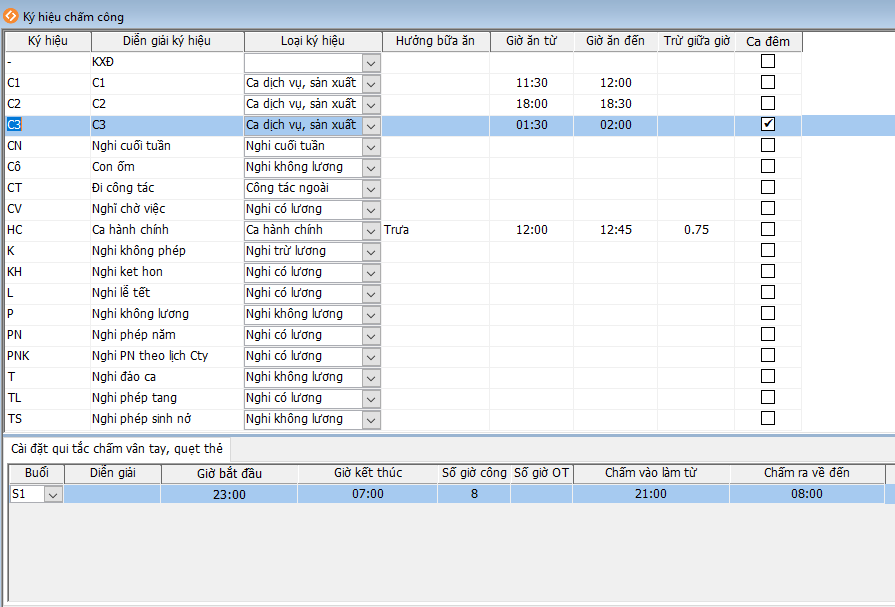Screen dimensions: 895x607
Task: Click the Số giờ công cell showing 8
Action: 474,494
